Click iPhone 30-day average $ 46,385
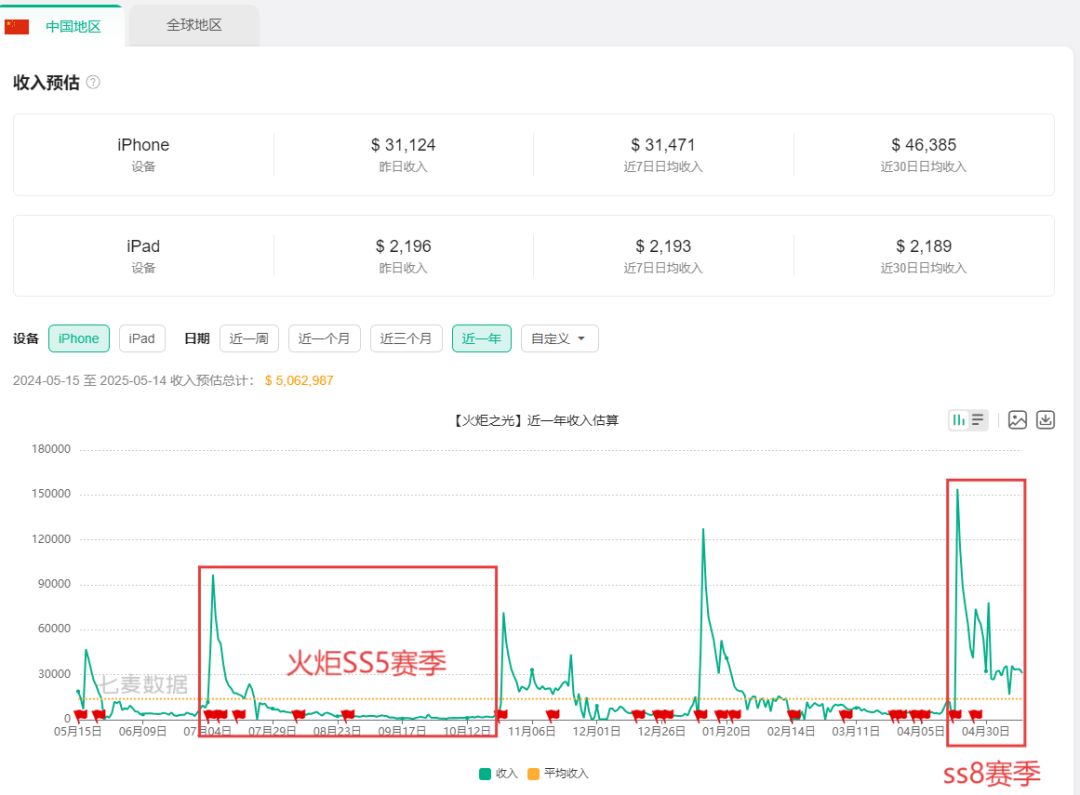Image resolution: width=1080 pixels, height=795 pixels. pos(924,145)
